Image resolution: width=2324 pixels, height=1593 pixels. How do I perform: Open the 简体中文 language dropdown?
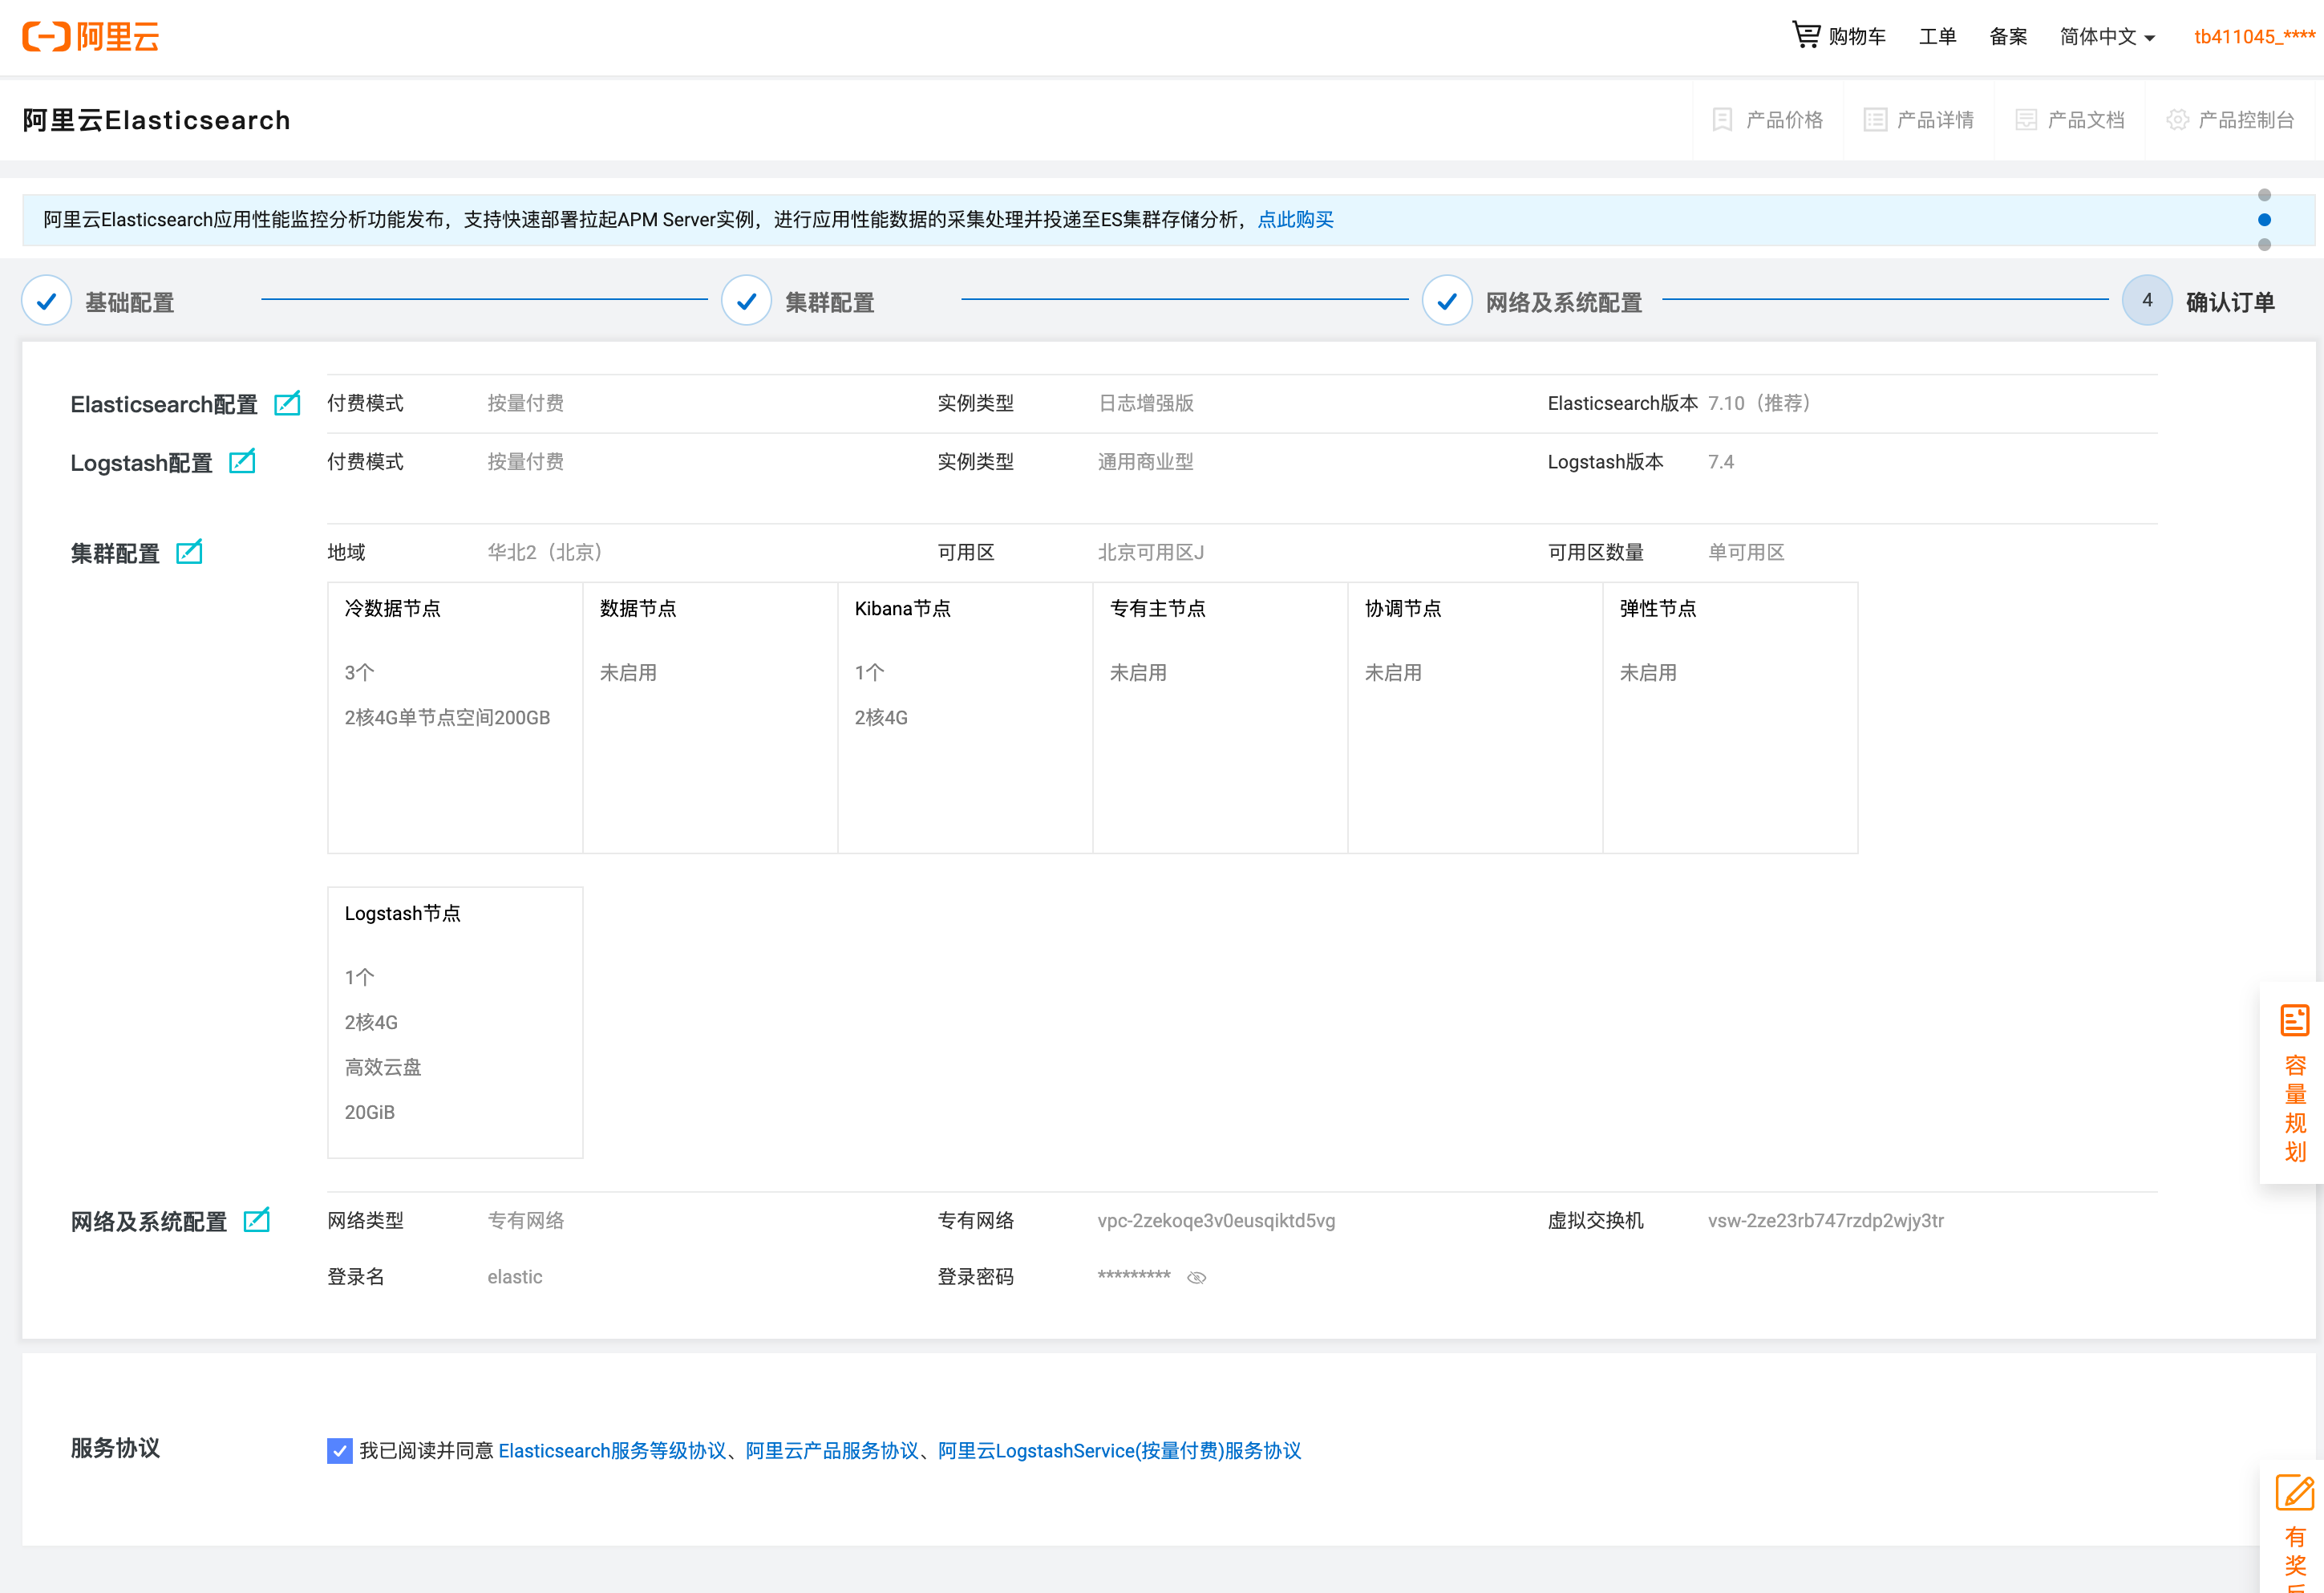tap(2106, 37)
